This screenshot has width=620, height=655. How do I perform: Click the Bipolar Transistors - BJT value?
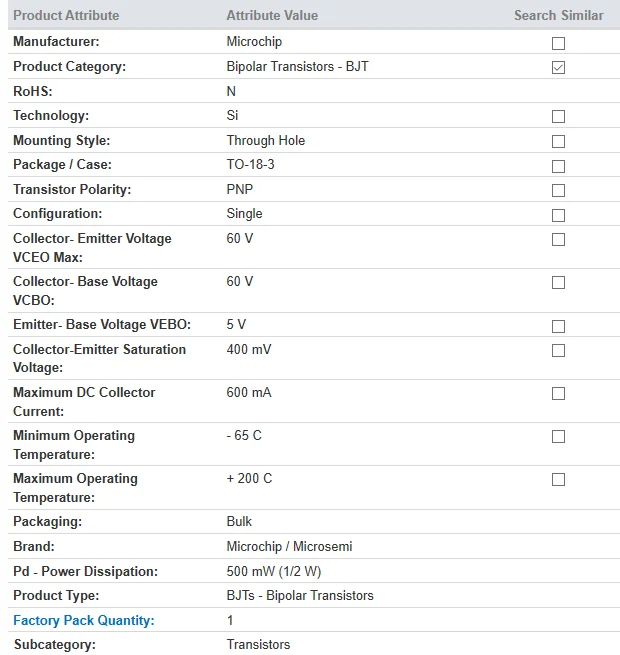[297, 66]
